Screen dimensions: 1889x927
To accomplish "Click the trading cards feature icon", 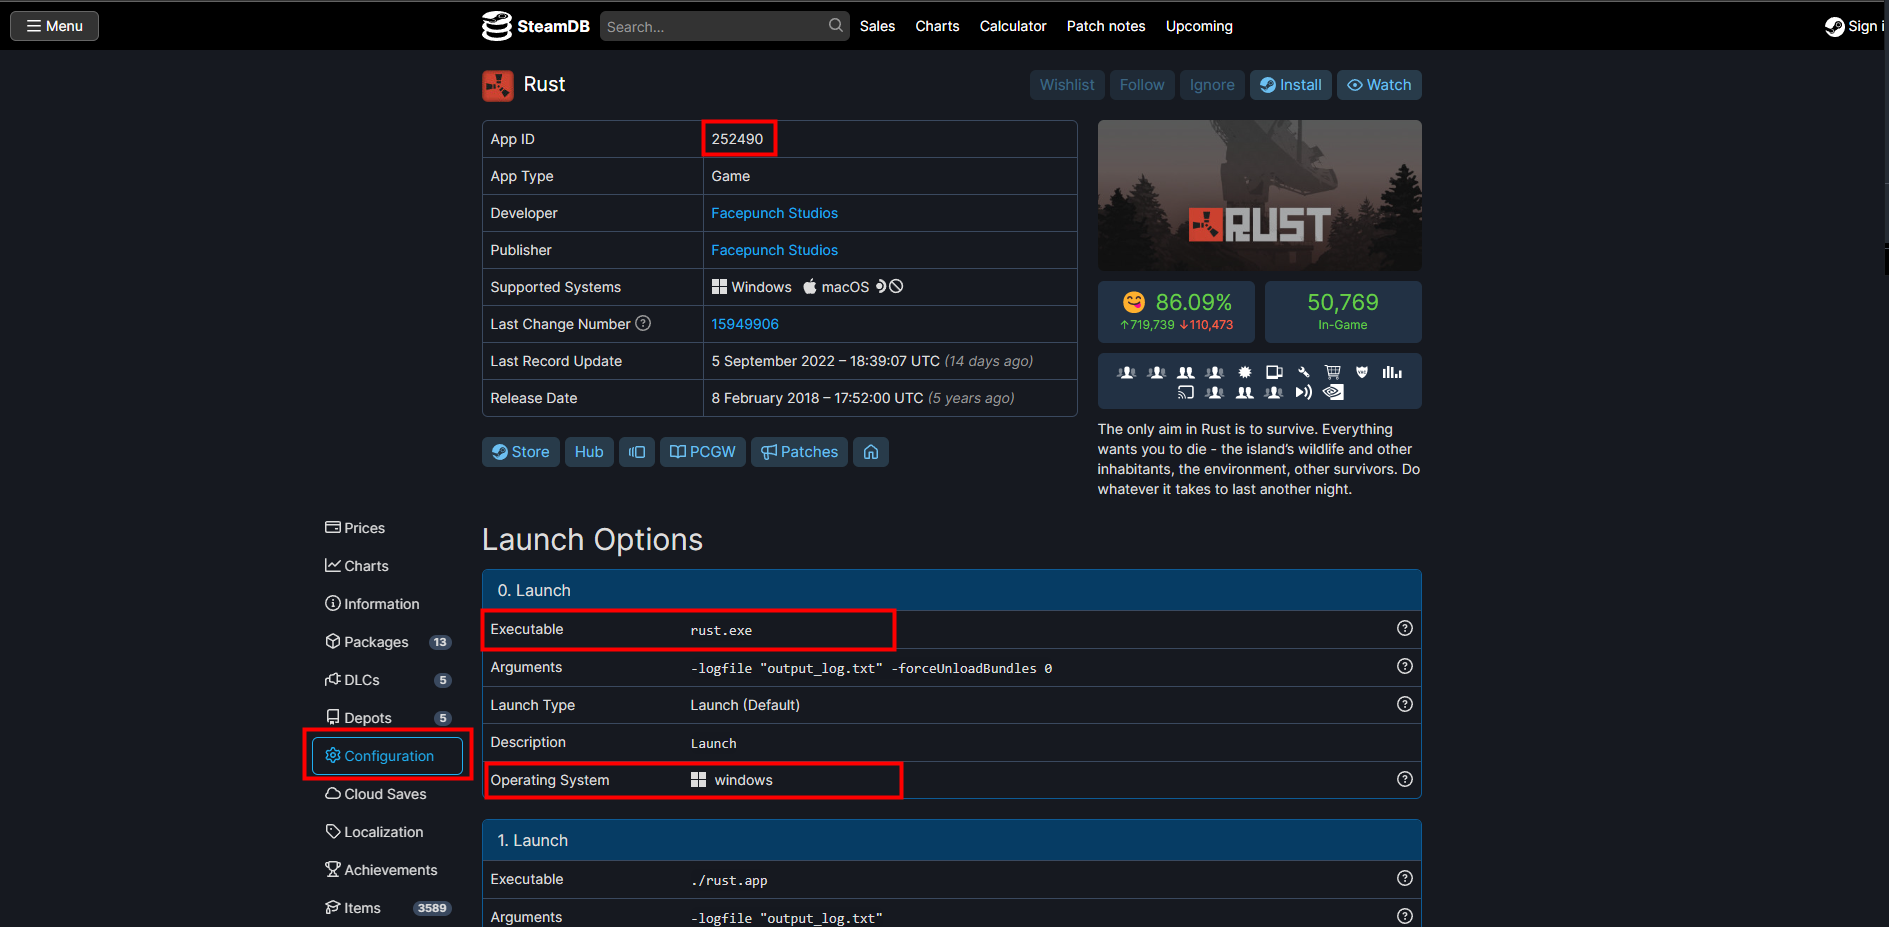I will tap(1274, 372).
